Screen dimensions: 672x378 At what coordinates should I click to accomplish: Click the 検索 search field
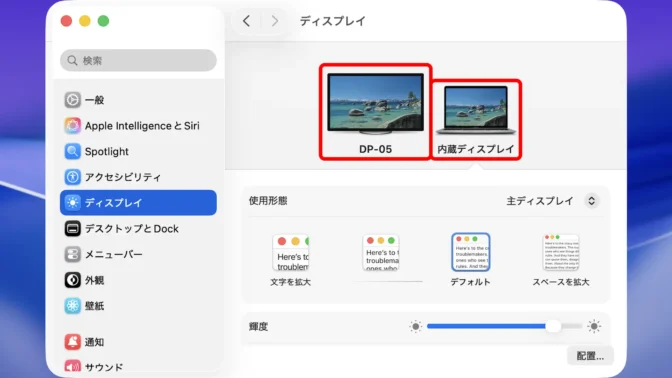(x=138, y=60)
